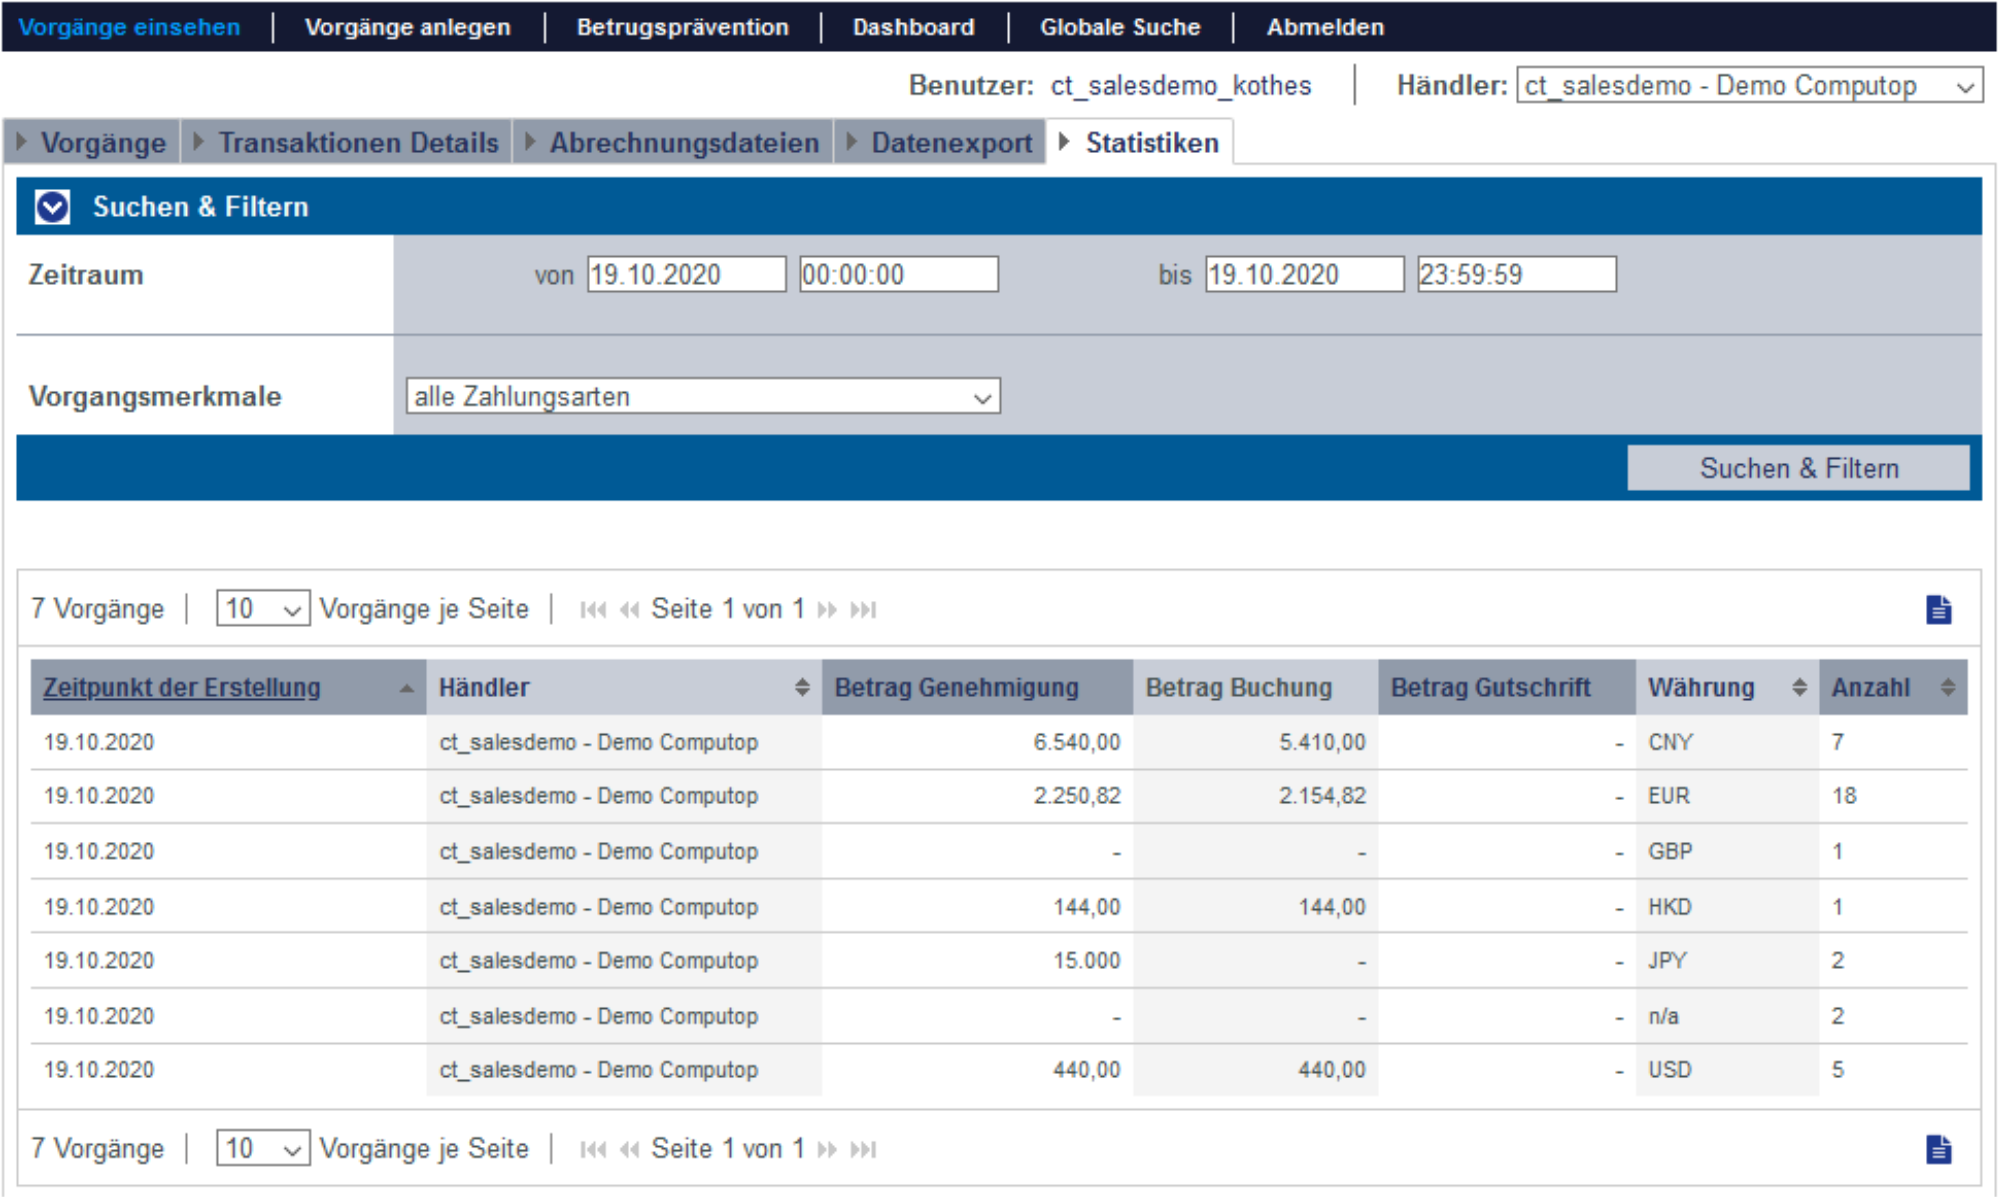Sort by Händler column arrows

[804, 688]
